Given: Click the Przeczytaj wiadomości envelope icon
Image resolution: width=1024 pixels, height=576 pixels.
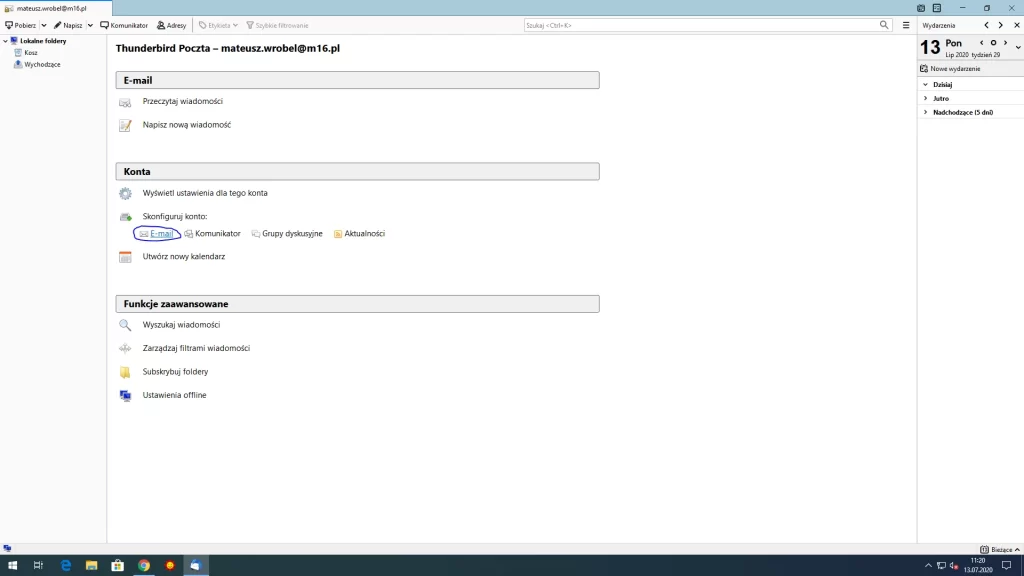Looking at the screenshot, I should click(x=125, y=101).
